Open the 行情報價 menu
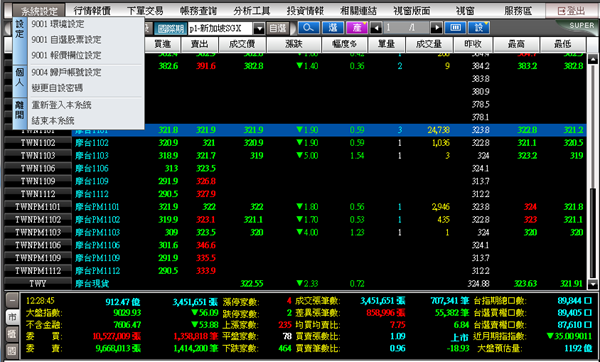Image resolution: width=600 pixels, height=362 pixels. [92, 10]
